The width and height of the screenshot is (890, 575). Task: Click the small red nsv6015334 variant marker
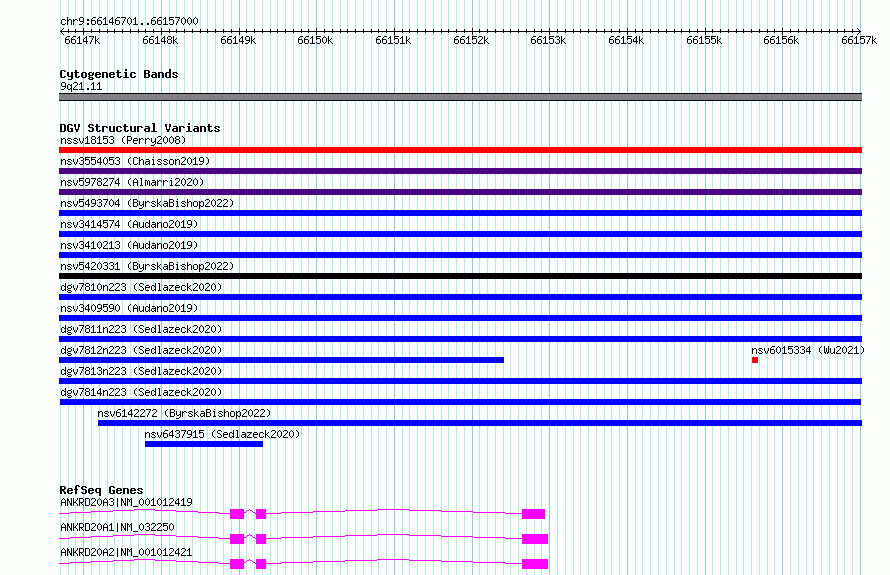755,360
